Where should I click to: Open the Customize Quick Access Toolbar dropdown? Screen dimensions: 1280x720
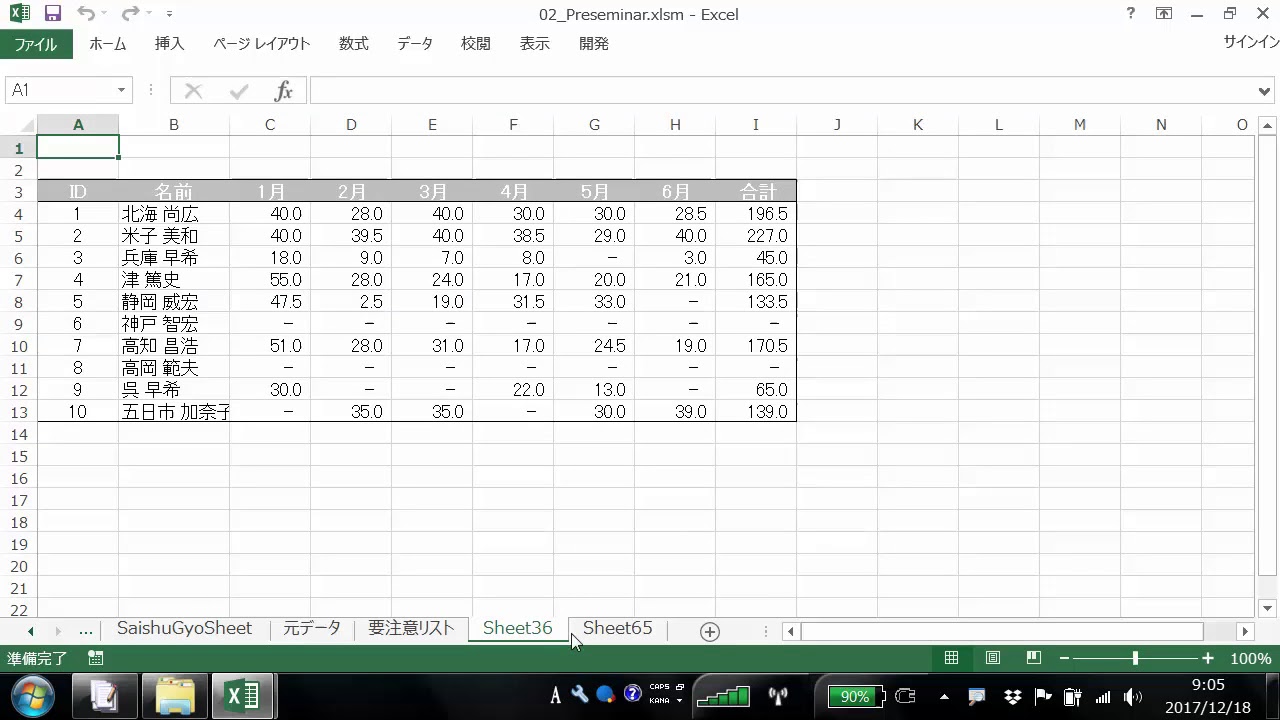click(169, 14)
